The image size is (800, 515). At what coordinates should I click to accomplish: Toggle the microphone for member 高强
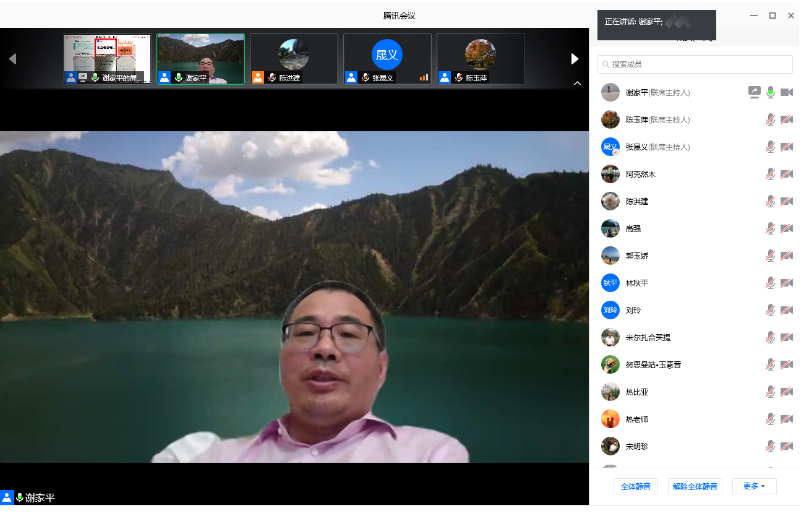pos(771,228)
